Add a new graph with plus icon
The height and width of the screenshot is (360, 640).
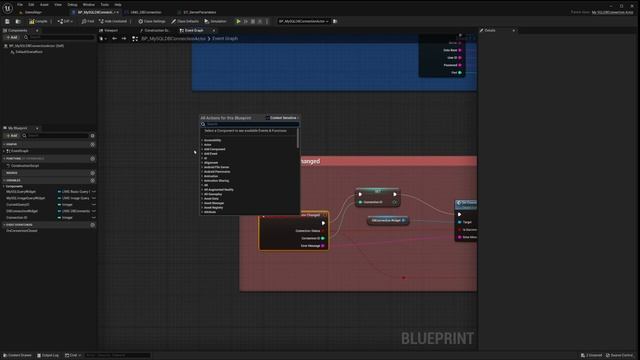click(x=93, y=144)
